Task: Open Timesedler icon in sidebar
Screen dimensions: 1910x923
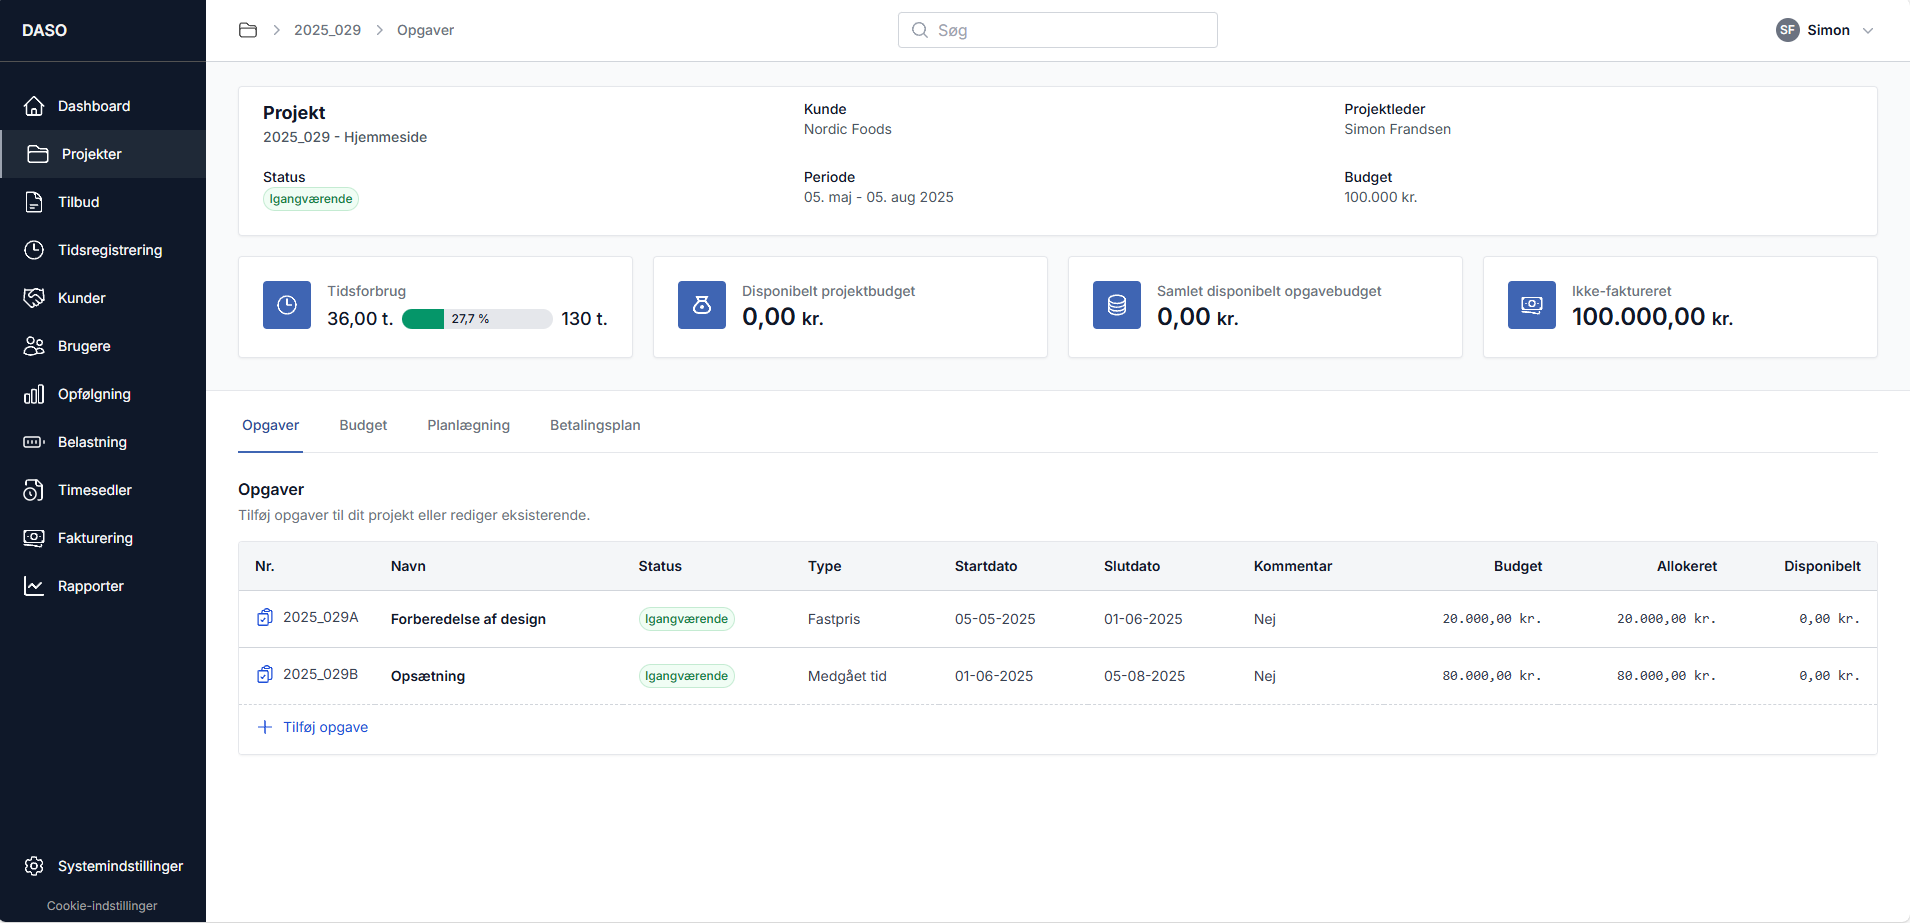Action: coord(34,490)
